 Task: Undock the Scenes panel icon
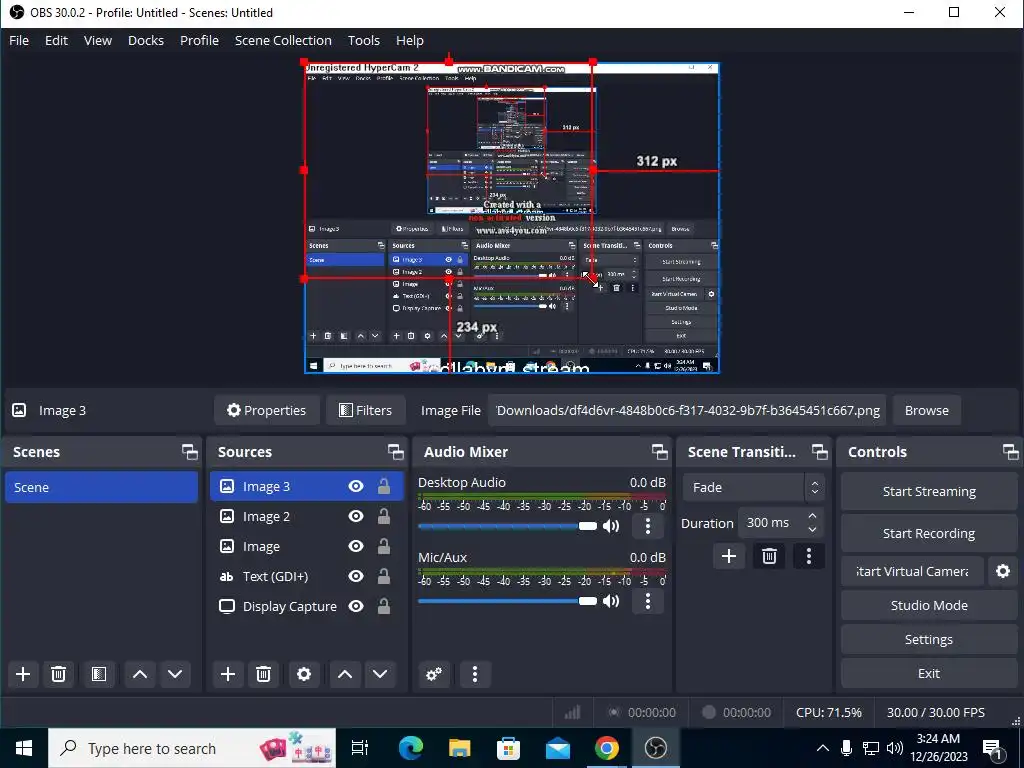tap(189, 452)
